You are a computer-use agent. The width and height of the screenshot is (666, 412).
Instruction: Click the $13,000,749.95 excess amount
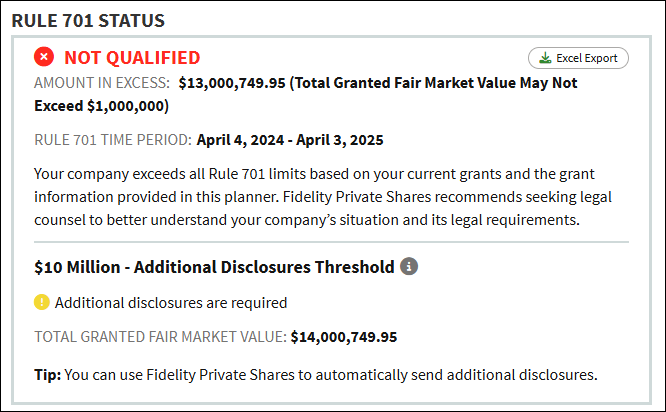232,83
